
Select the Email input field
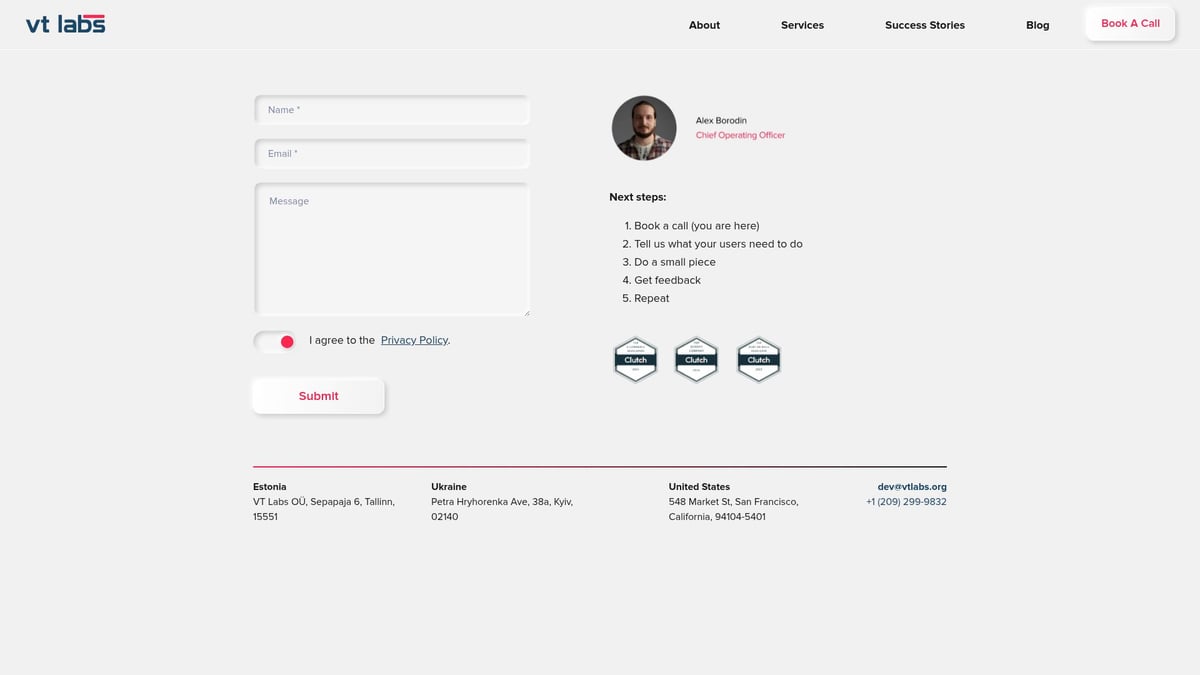click(392, 153)
